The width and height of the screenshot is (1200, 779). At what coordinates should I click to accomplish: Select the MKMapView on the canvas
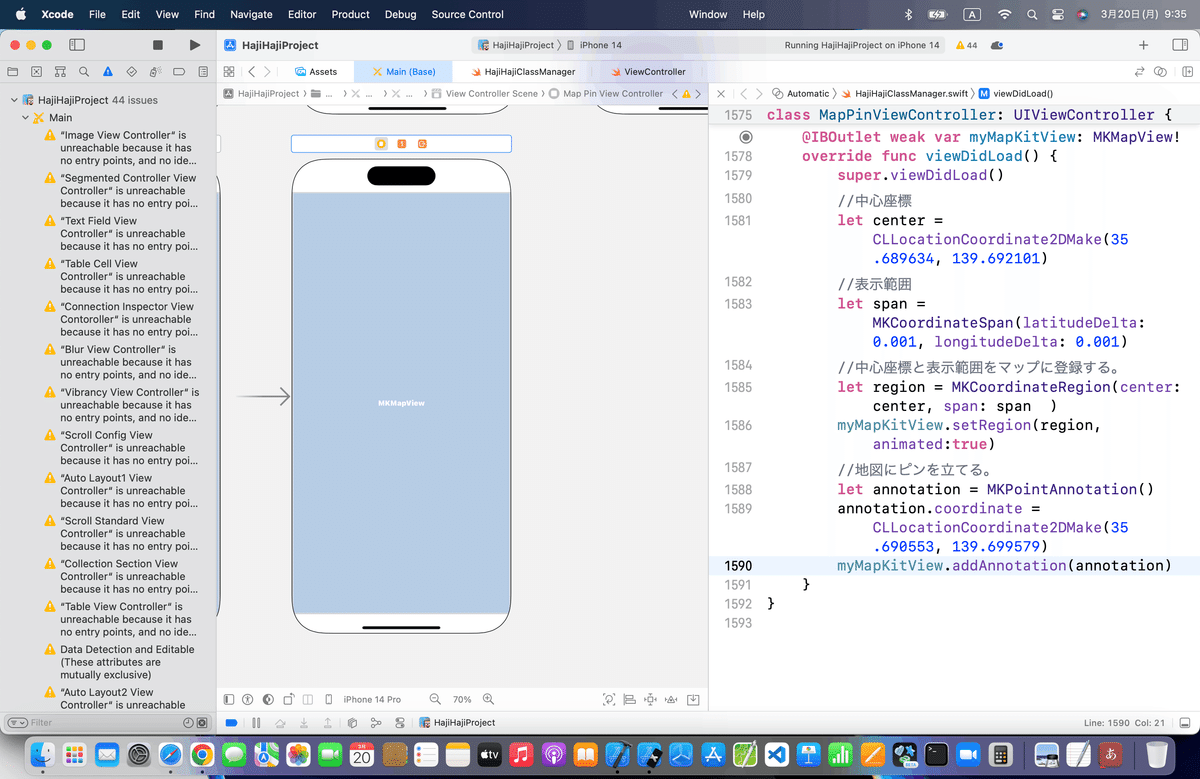(x=401, y=403)
